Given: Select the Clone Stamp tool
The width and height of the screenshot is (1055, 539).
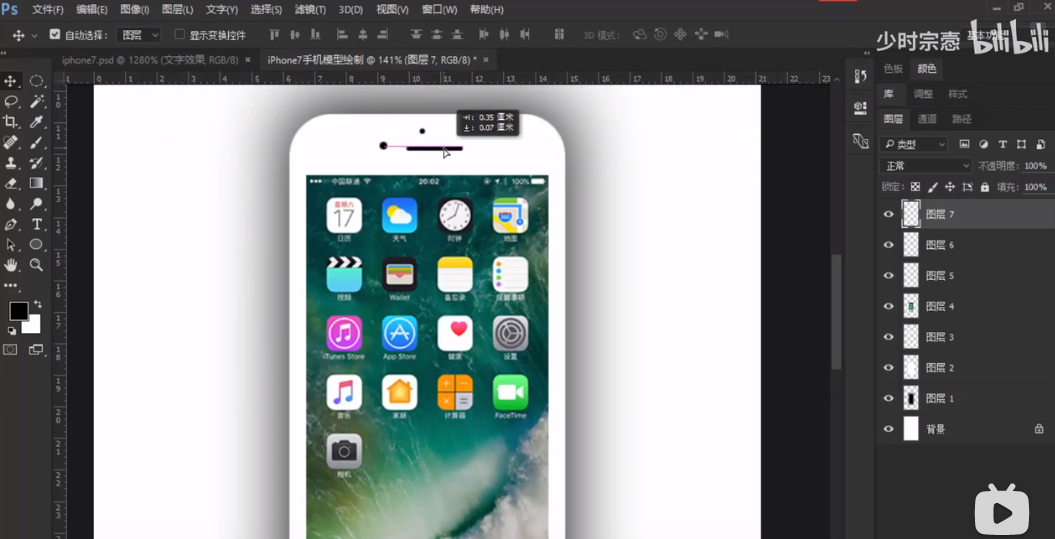Looking at the screenshot, I should 11,163.
